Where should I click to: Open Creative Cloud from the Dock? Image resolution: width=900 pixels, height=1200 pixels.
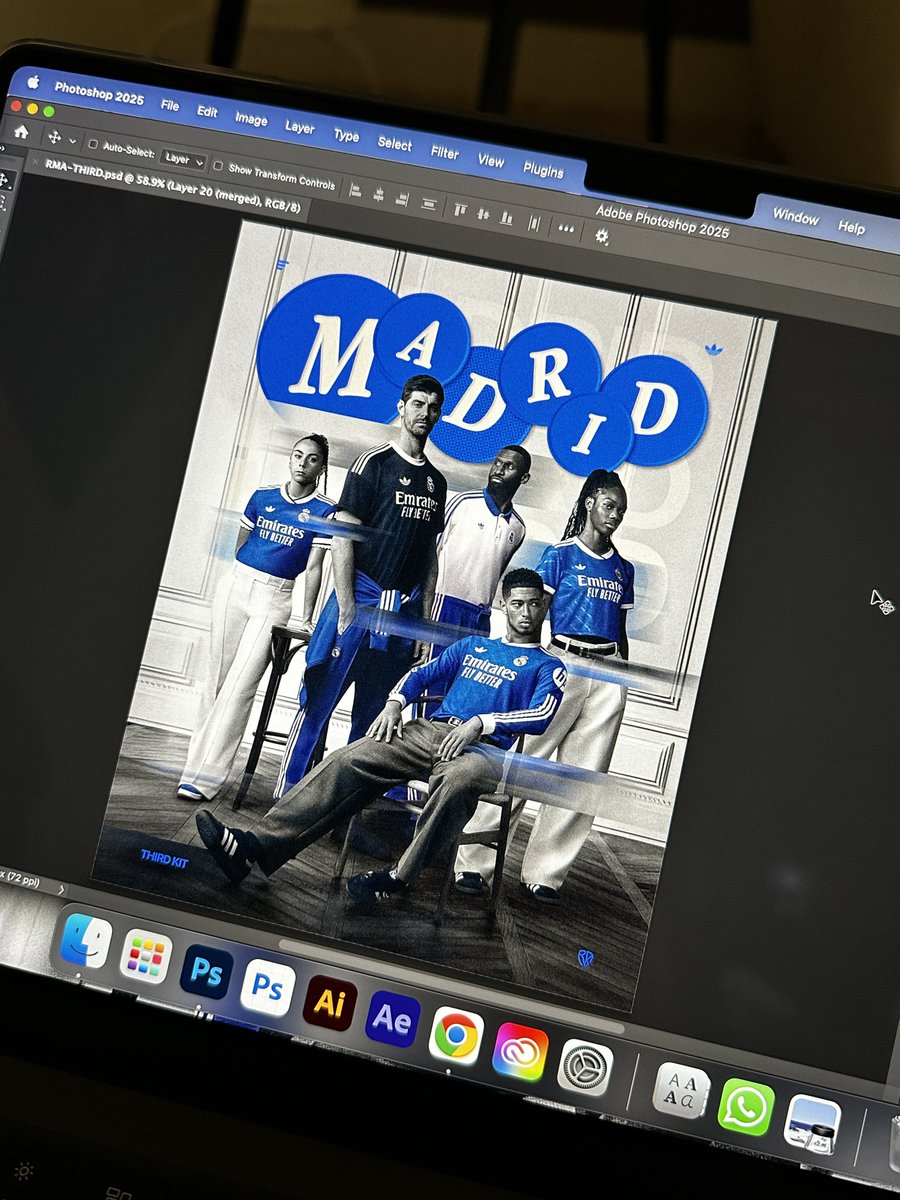coord(520,1051)
